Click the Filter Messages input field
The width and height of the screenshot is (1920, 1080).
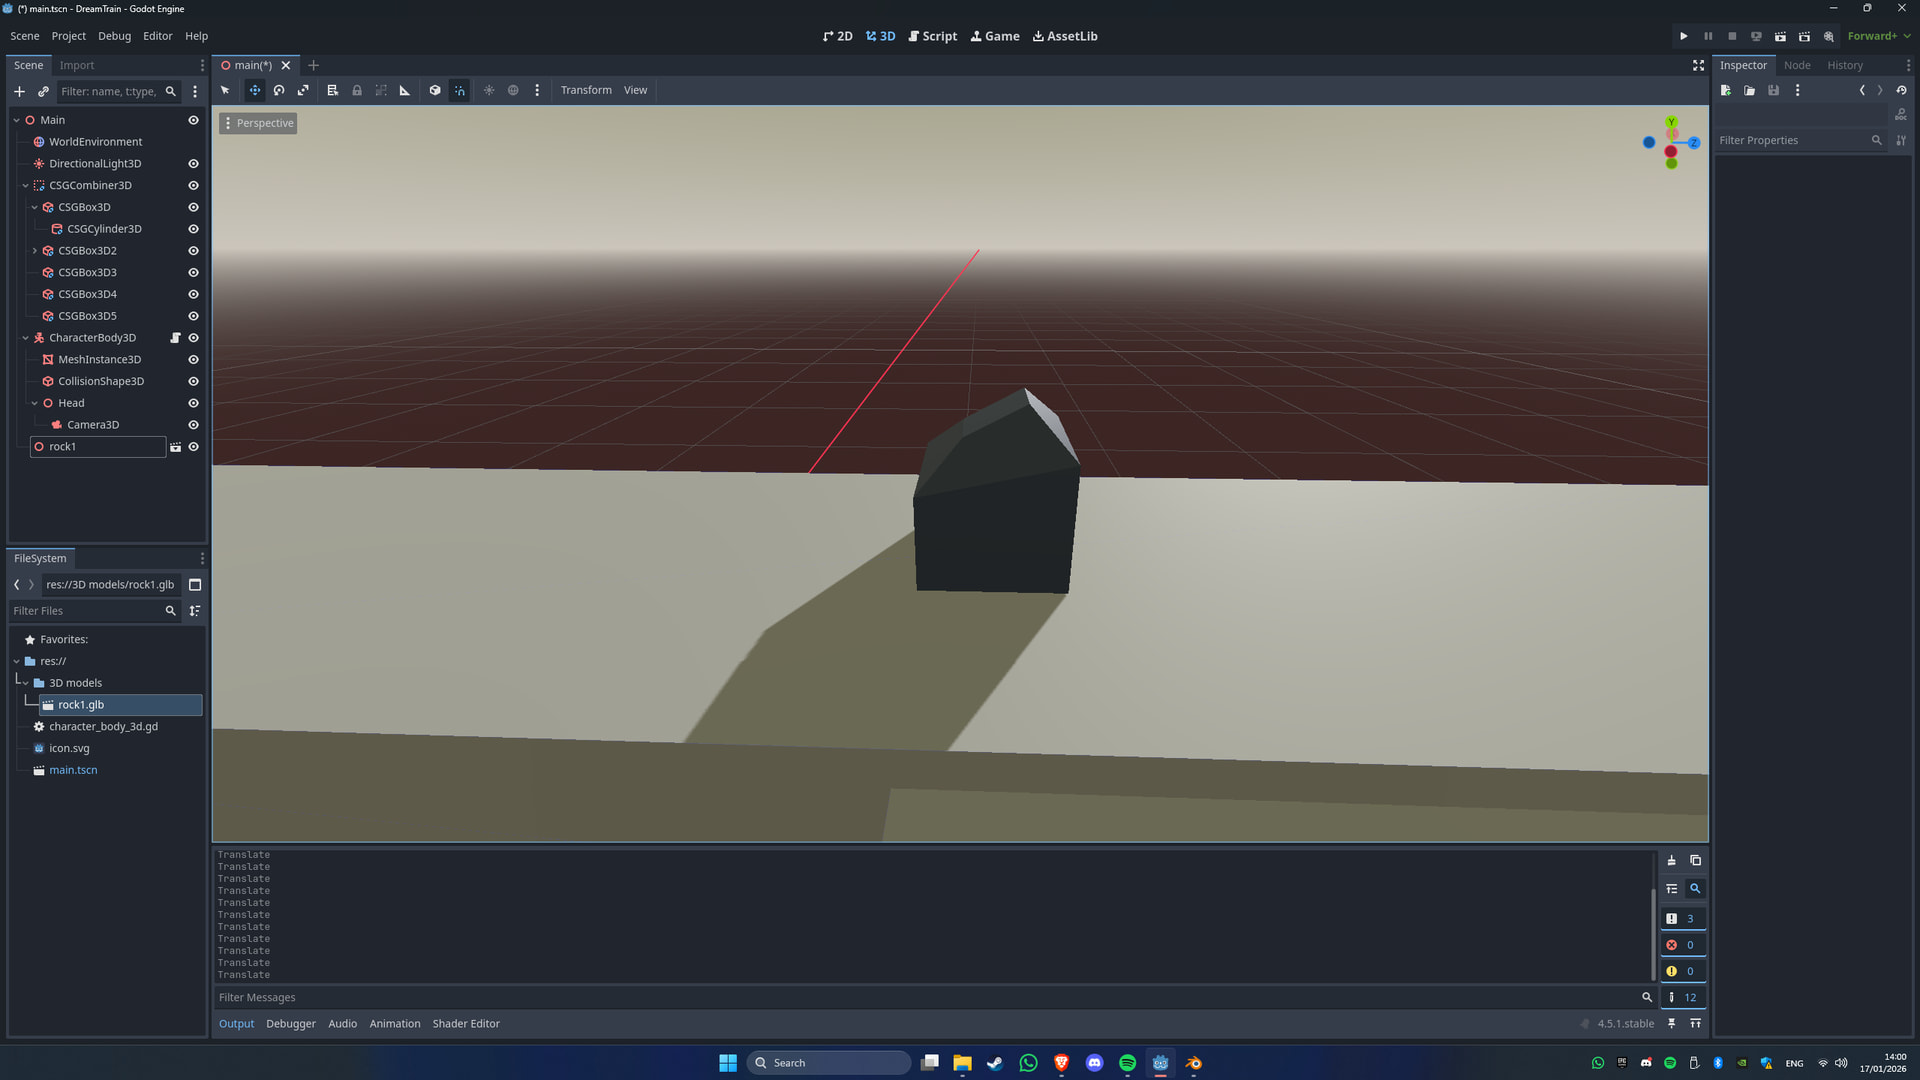click(x=920, y=997)
